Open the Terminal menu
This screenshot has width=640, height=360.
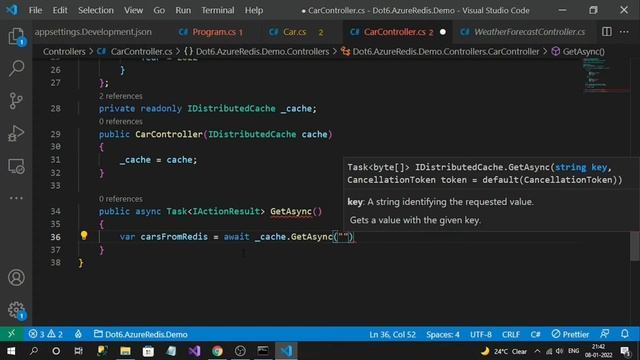(218, 10)
